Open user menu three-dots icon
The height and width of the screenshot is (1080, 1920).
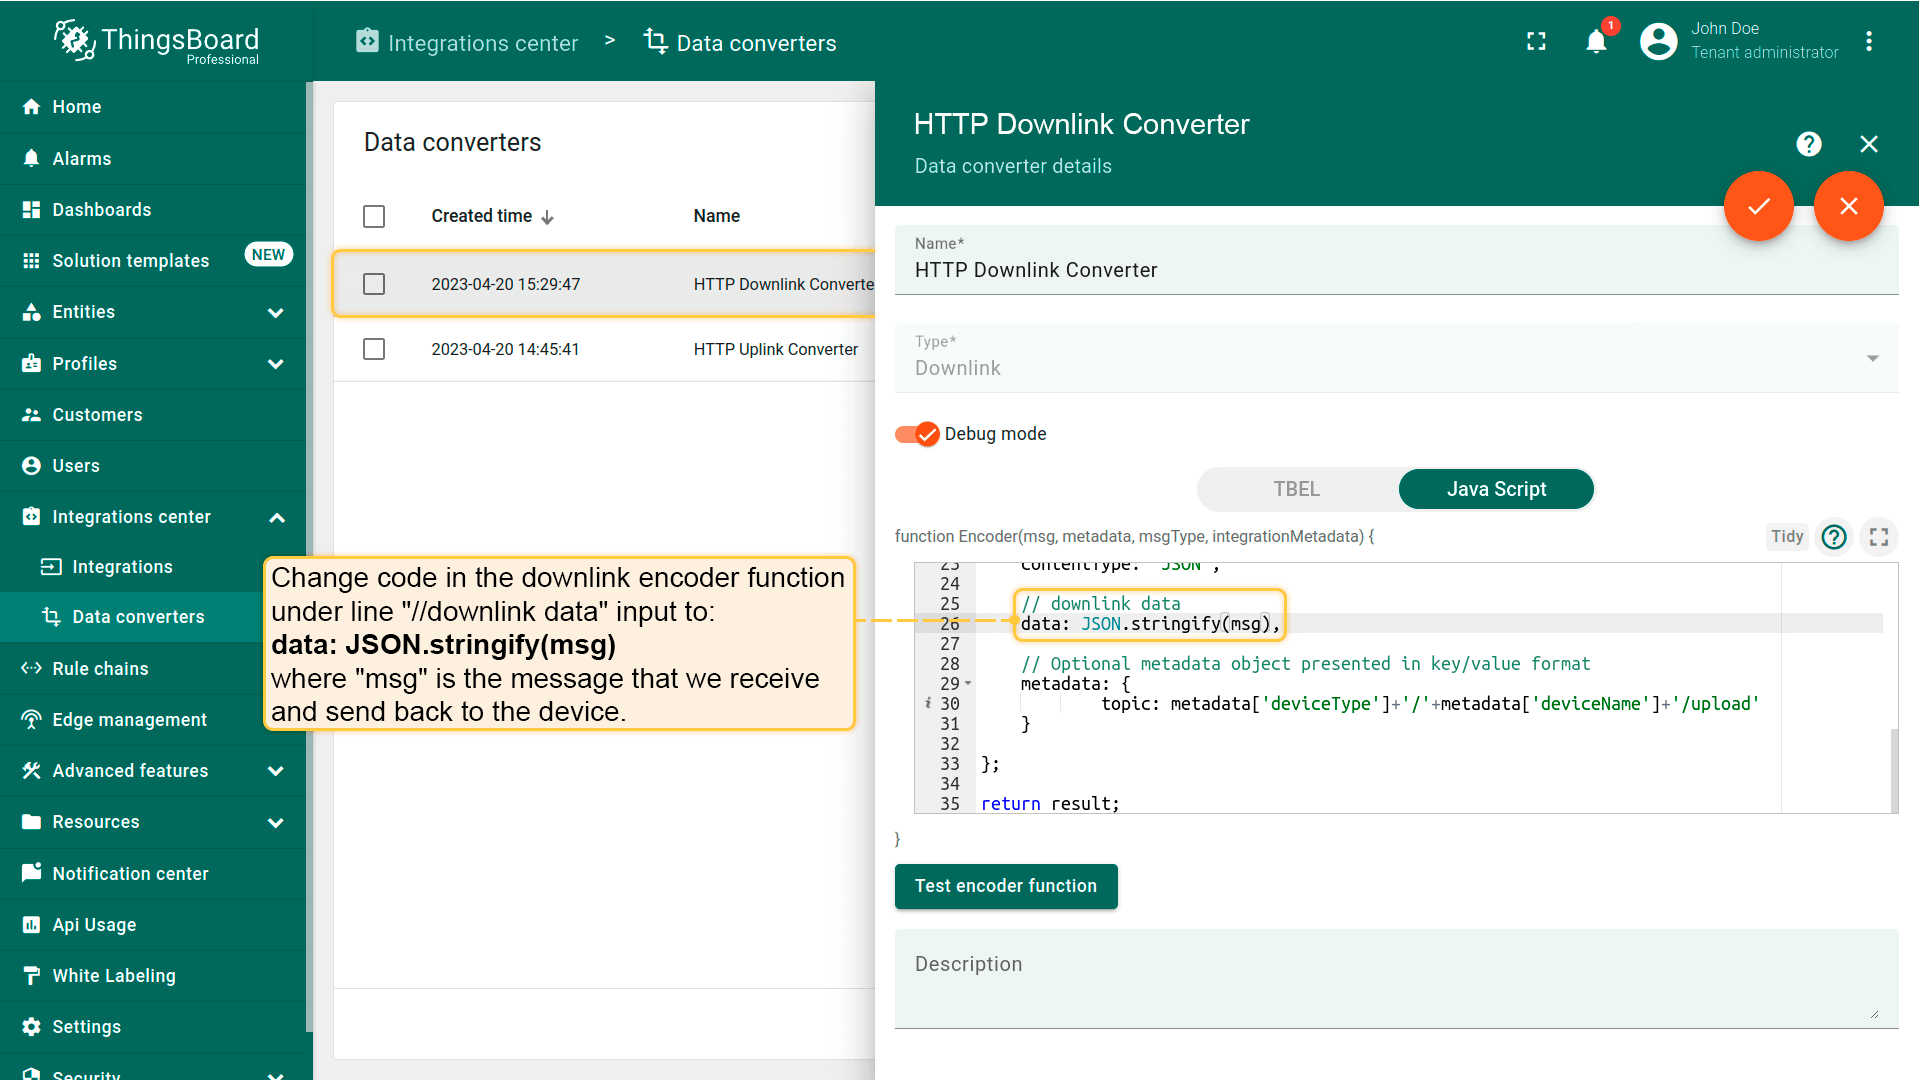tap(1868, 41)
